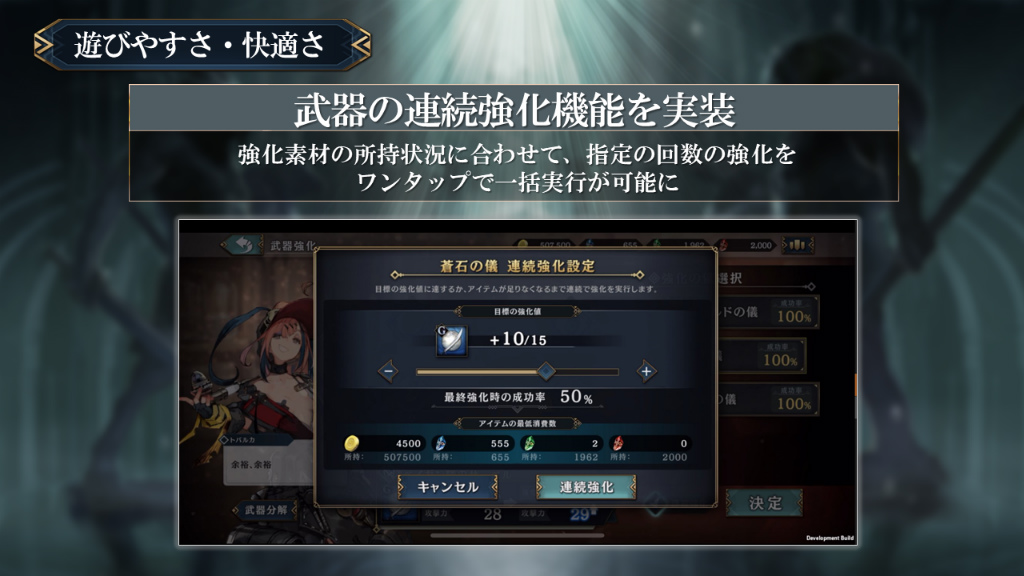Viewport: 1024px width, 576px height.
Task: Click the キャンセル button
Action: click(448, 487)
